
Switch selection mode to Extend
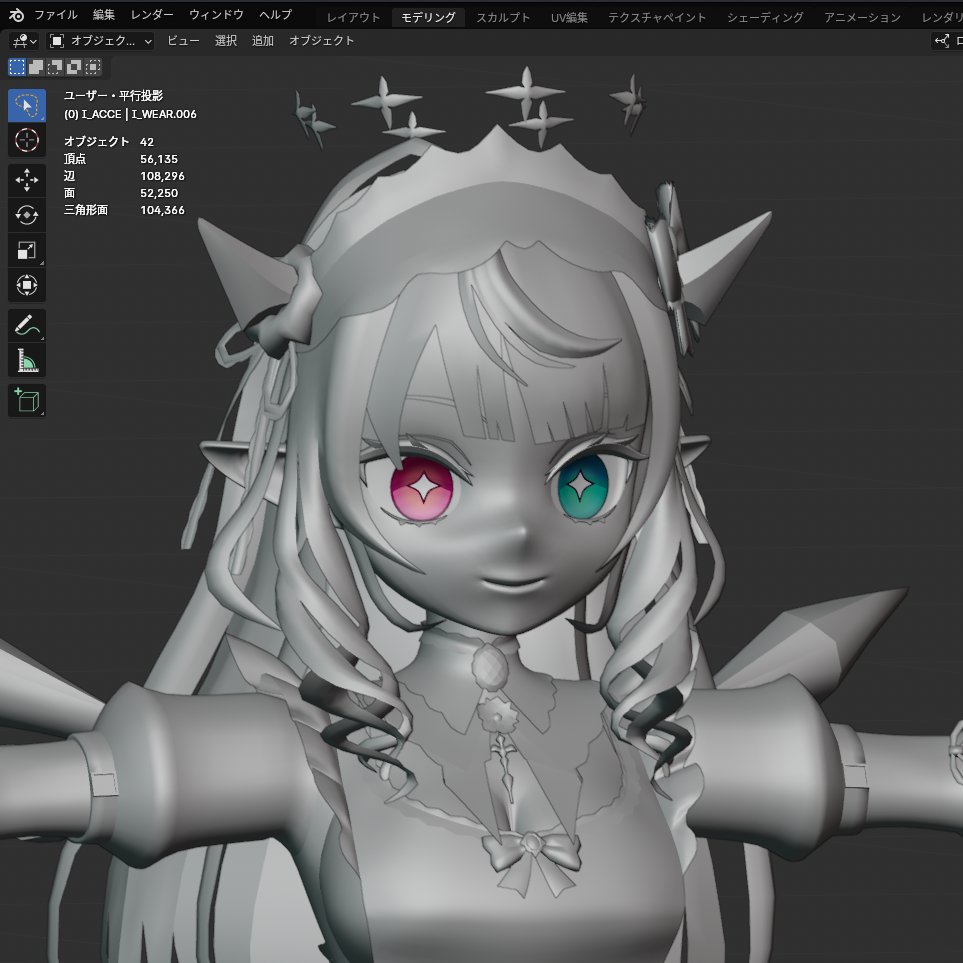tap(36, 67)
